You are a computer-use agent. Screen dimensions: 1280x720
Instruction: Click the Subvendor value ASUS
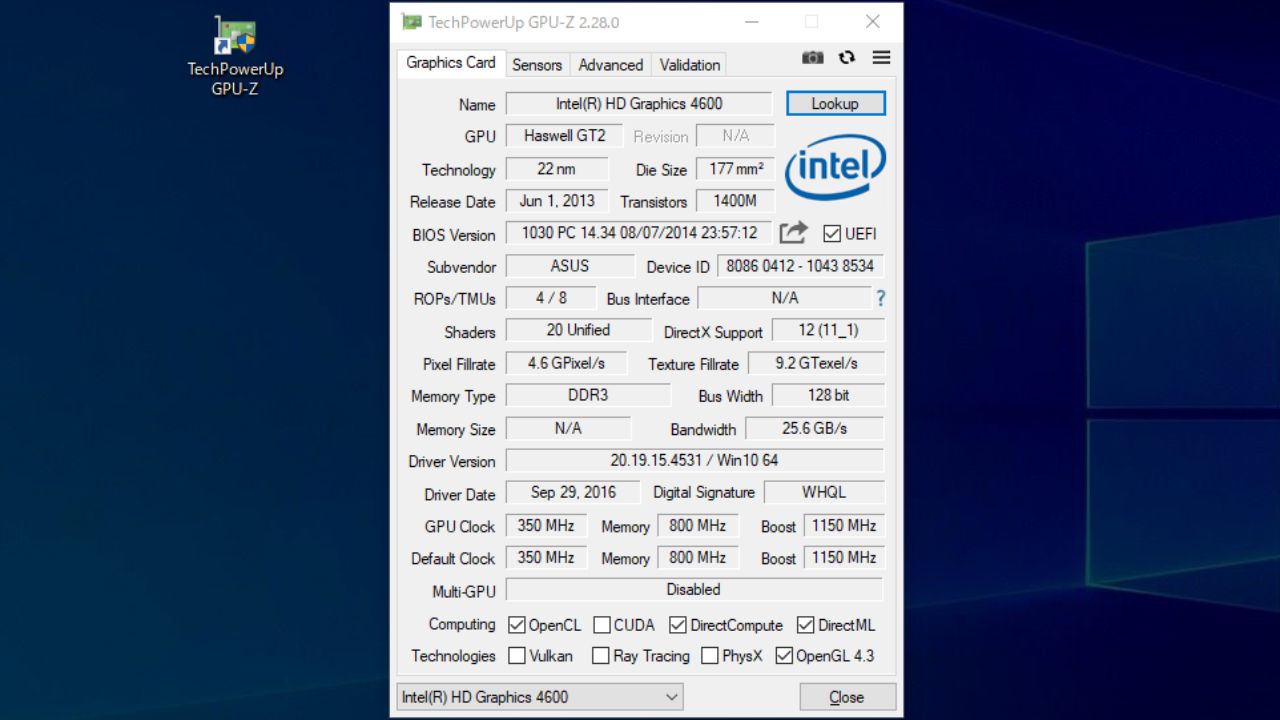pos(570,266)
